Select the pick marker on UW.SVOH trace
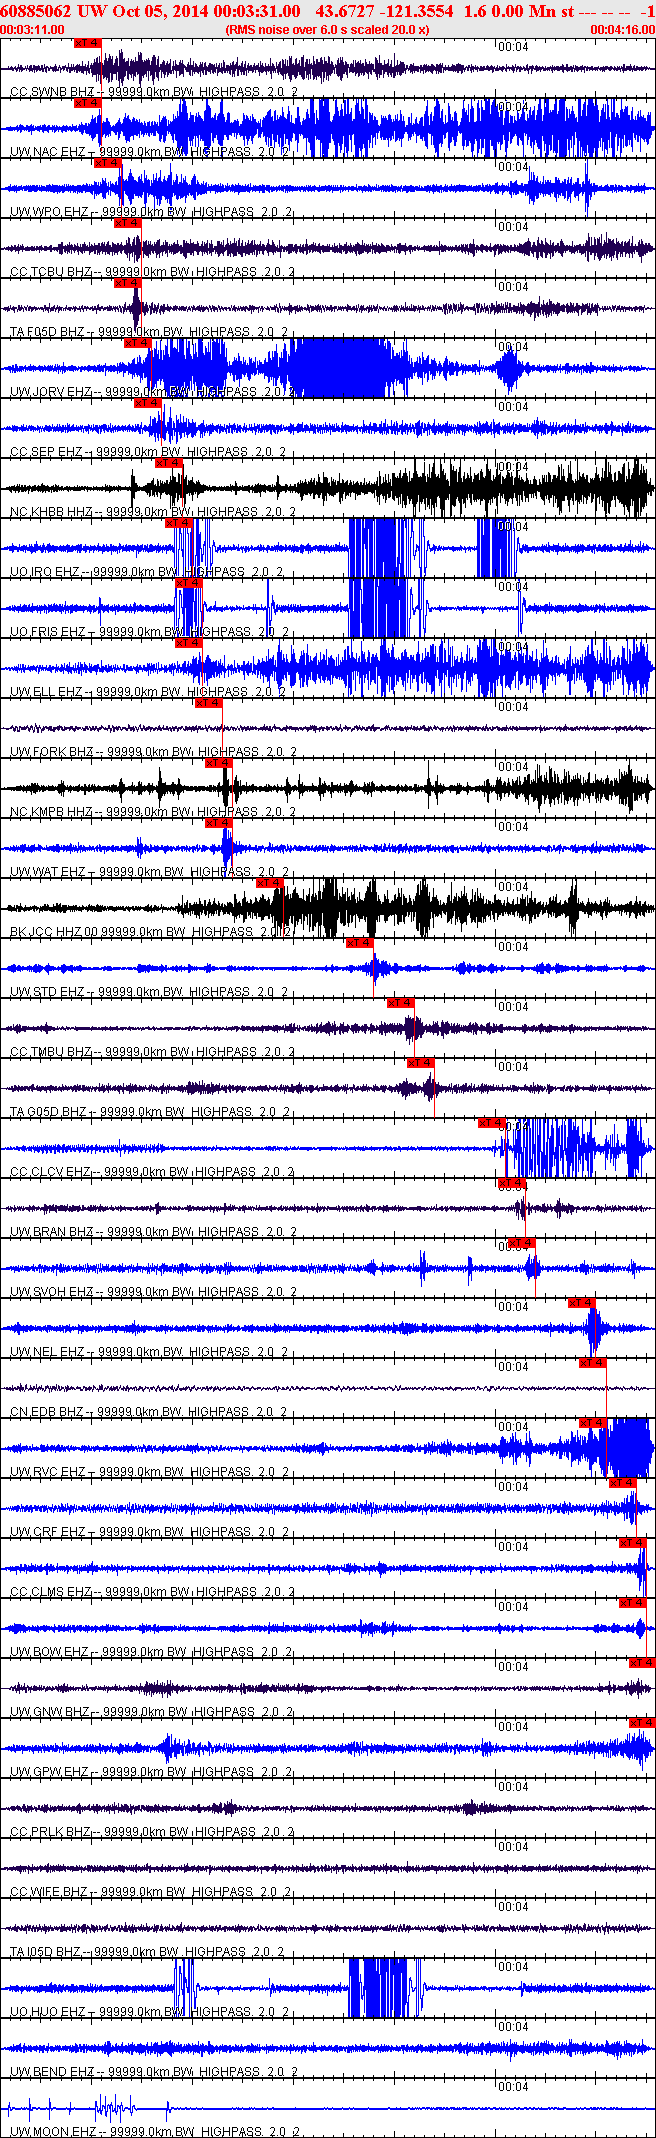Screen dimensions: 656x2138 coord(522,1243)
